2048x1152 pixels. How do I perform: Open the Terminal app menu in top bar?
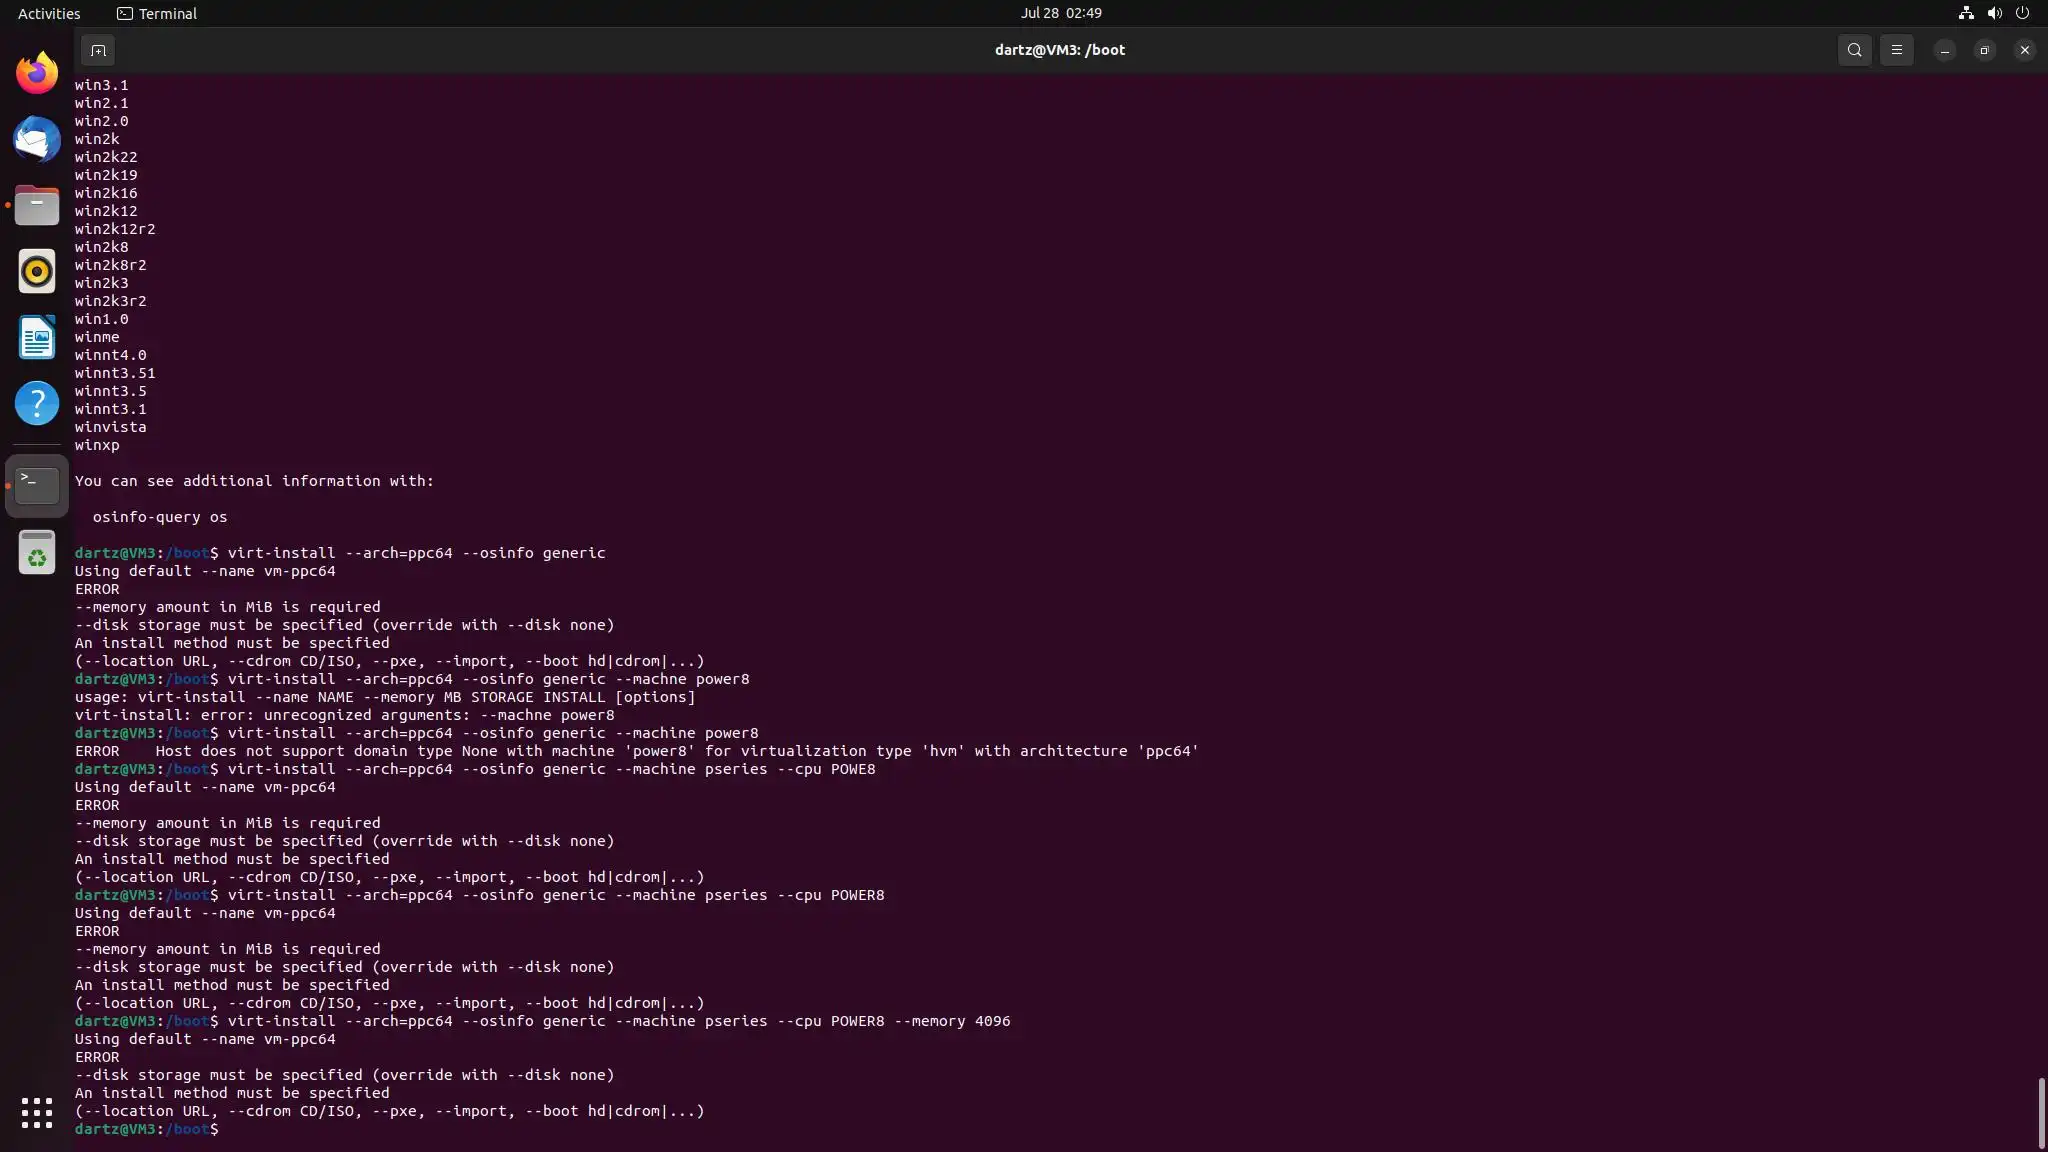point(157,13)
